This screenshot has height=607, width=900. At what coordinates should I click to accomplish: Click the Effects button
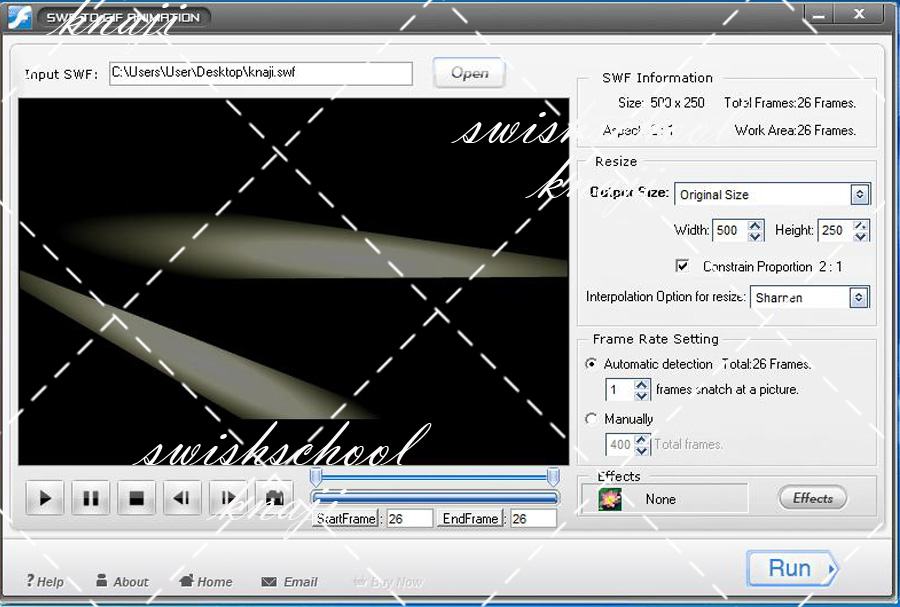[812, 498]
